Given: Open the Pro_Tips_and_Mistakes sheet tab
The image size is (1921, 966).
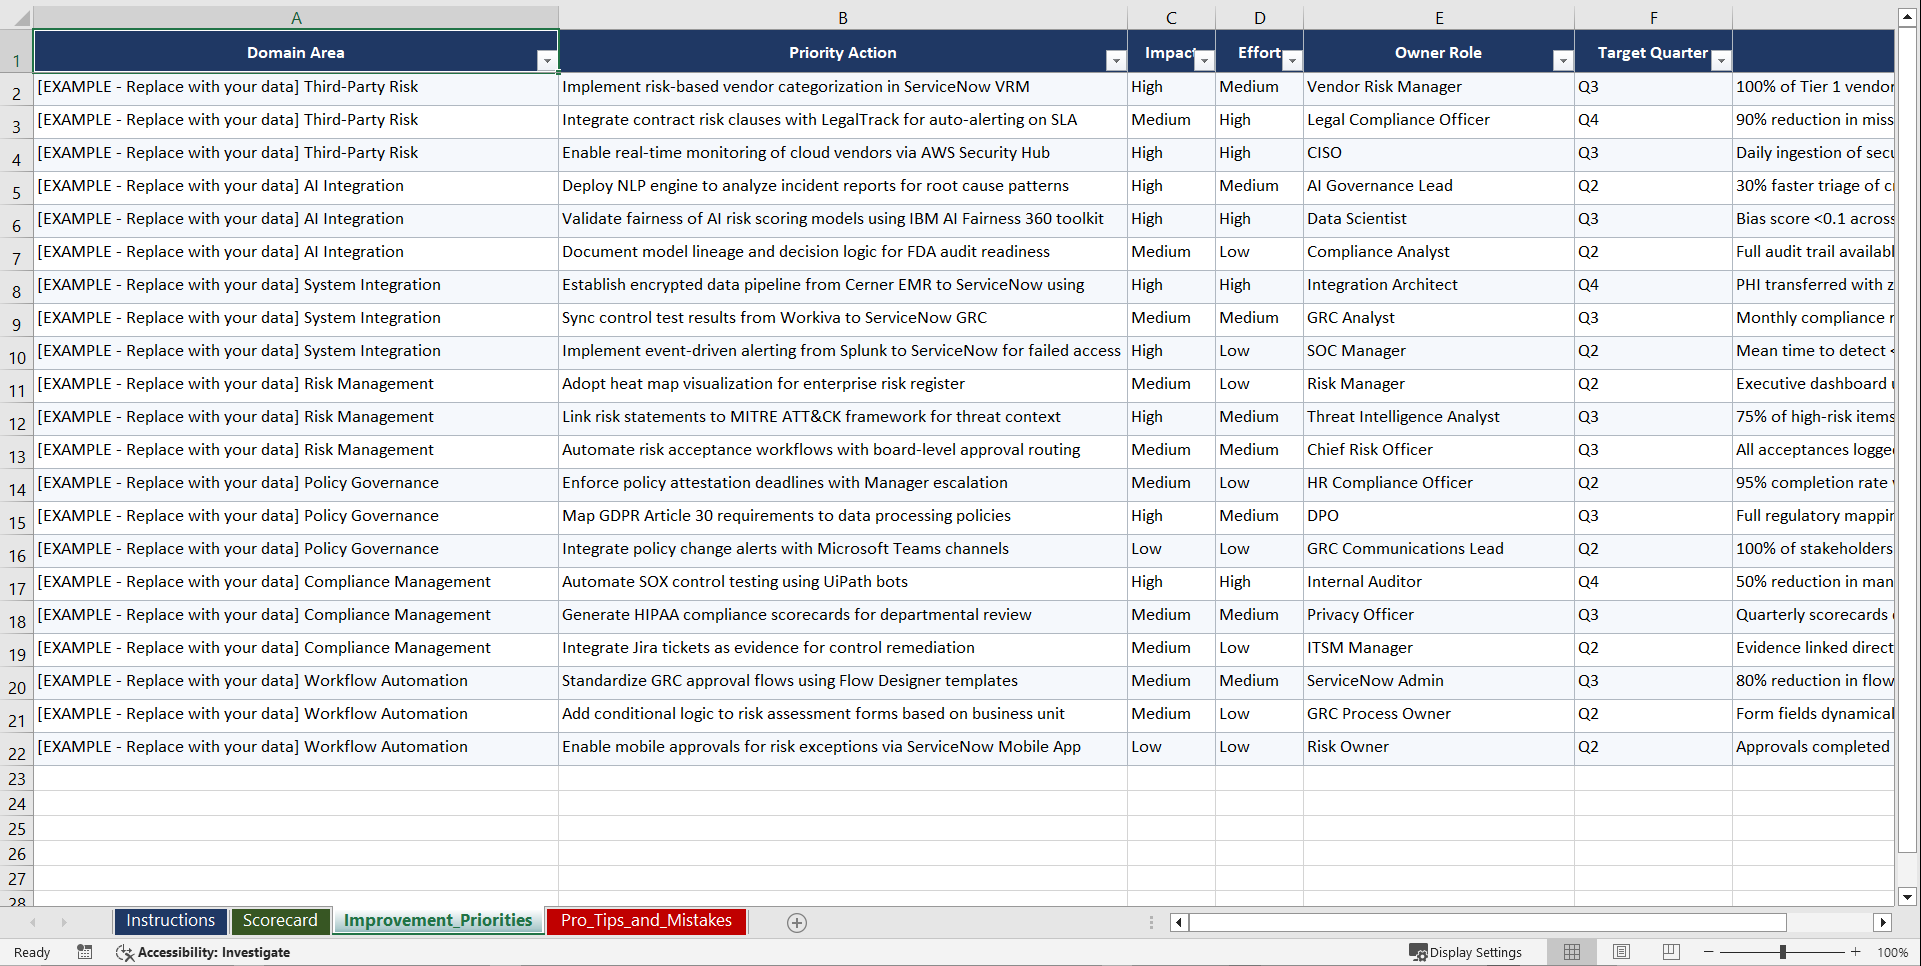Looking at the screenshot, I should coord(645,921).
